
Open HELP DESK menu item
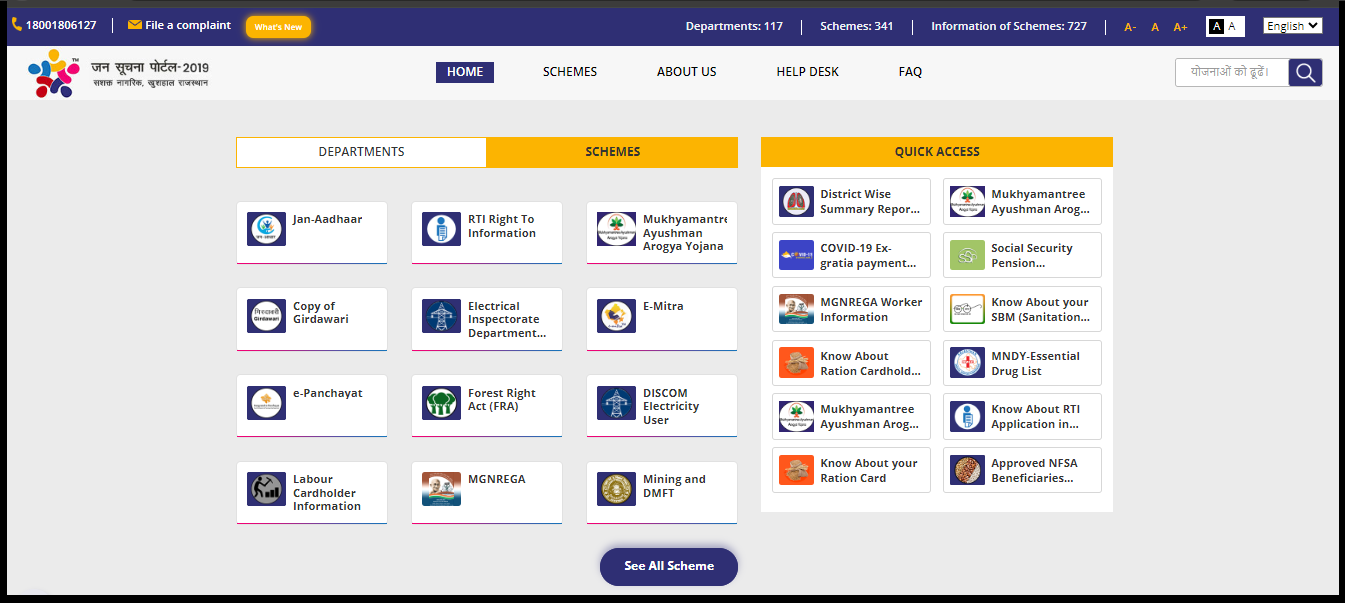click(x=808, y=72)
